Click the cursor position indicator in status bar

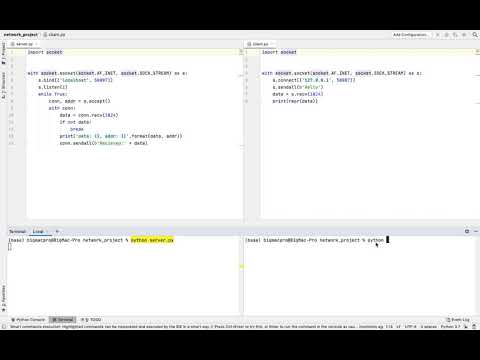pyautogui.click(x=389, y=327)
